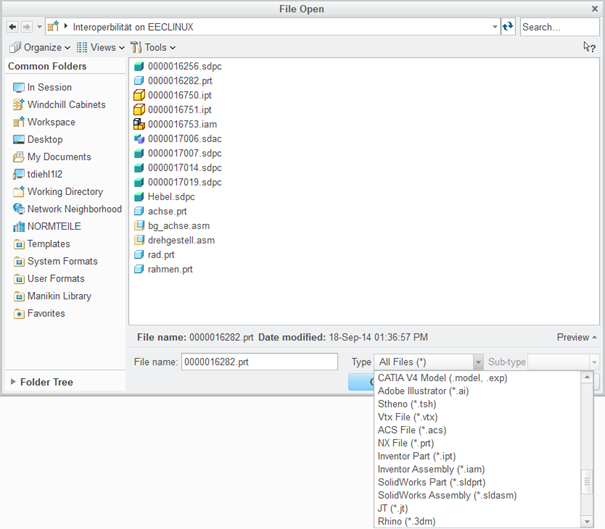Go forward with the right arrow button
Viewport: 605px width, 529px height.
coord(26,27)
